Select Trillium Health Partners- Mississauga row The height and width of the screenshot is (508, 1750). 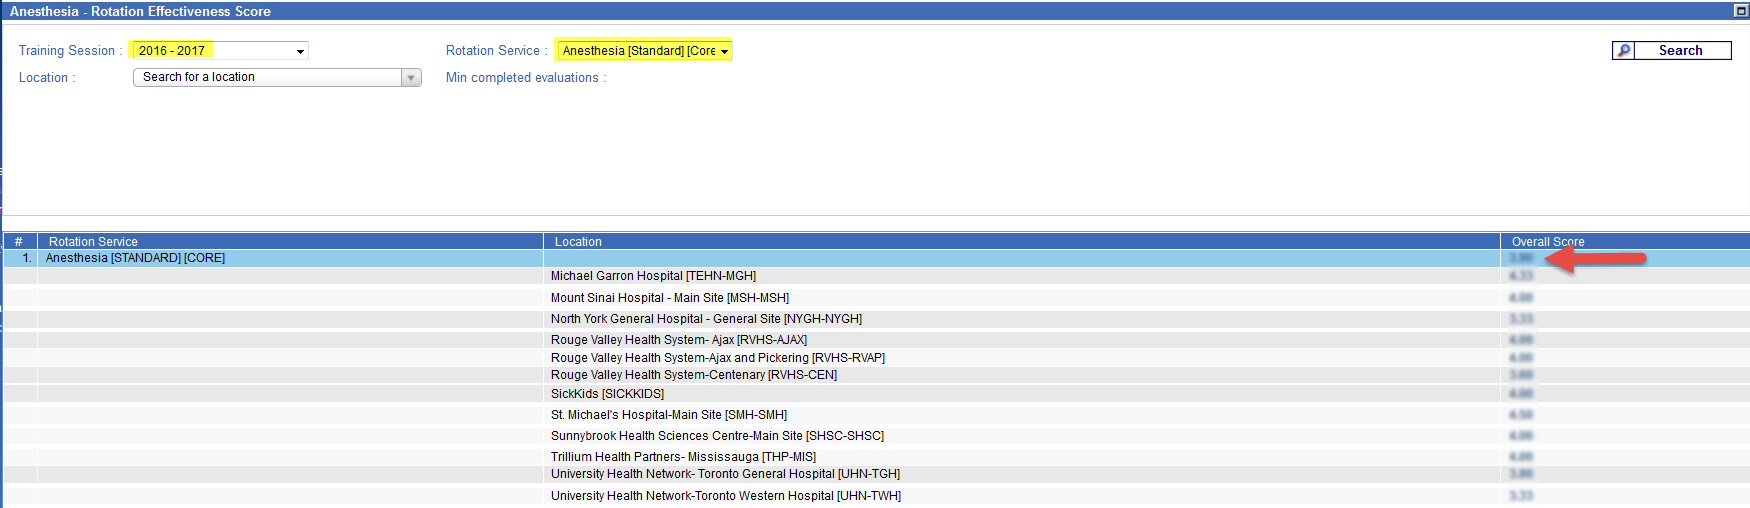point(683,457)
